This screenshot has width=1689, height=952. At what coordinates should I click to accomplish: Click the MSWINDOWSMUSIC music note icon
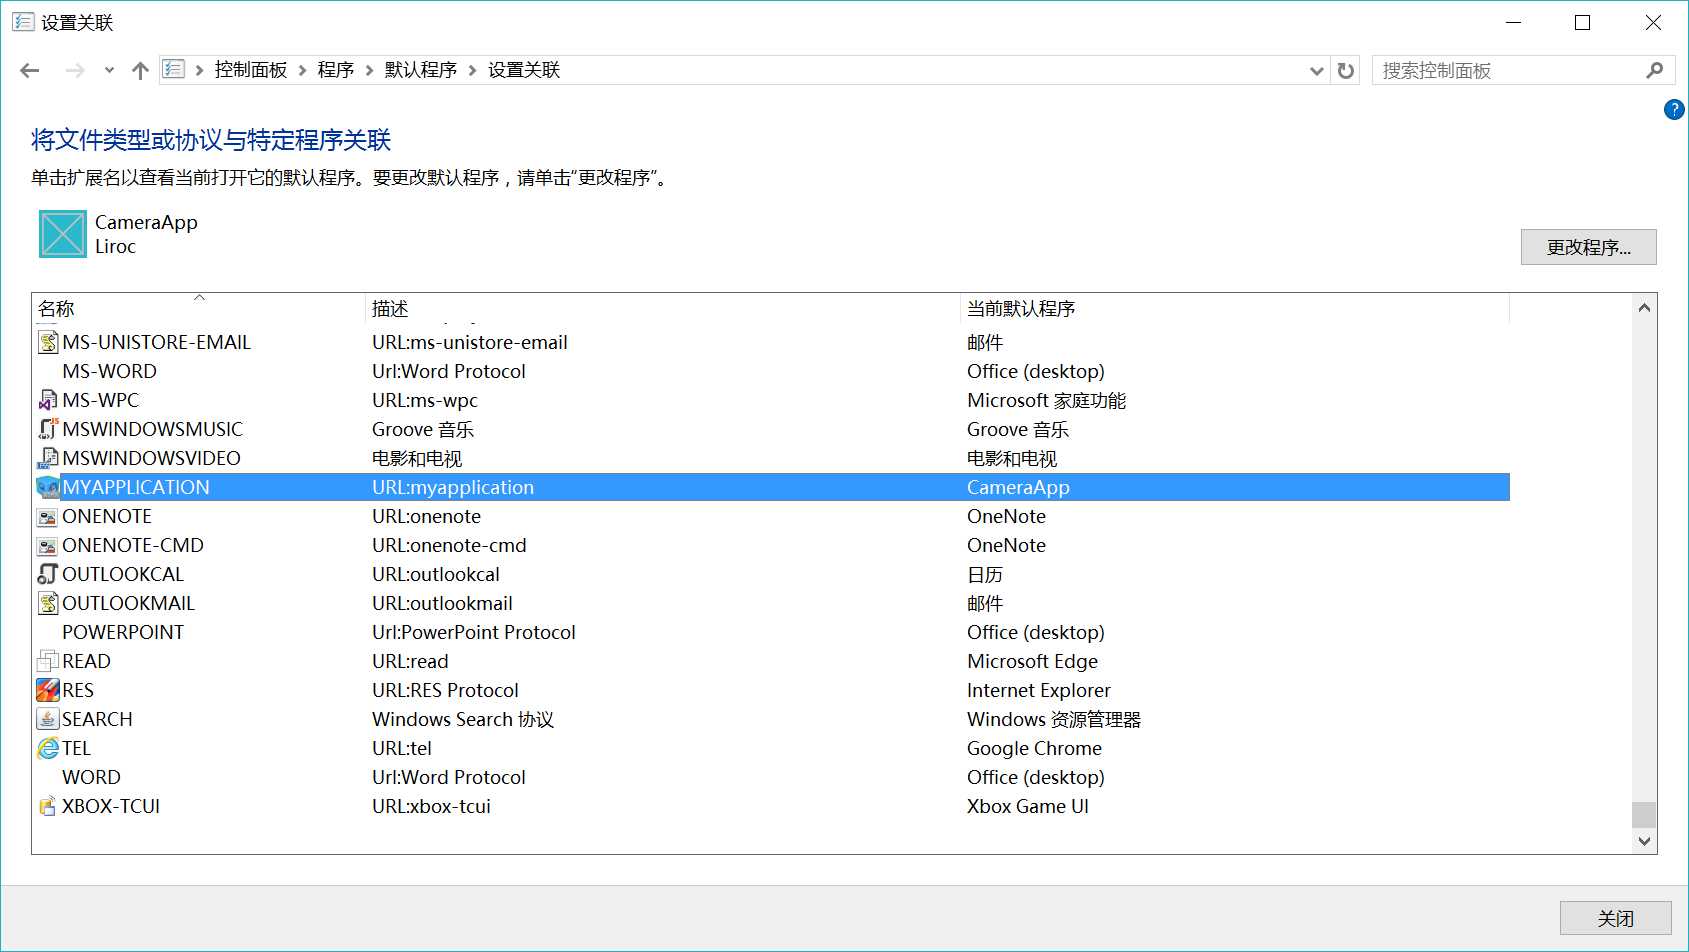tap(48, 429)
